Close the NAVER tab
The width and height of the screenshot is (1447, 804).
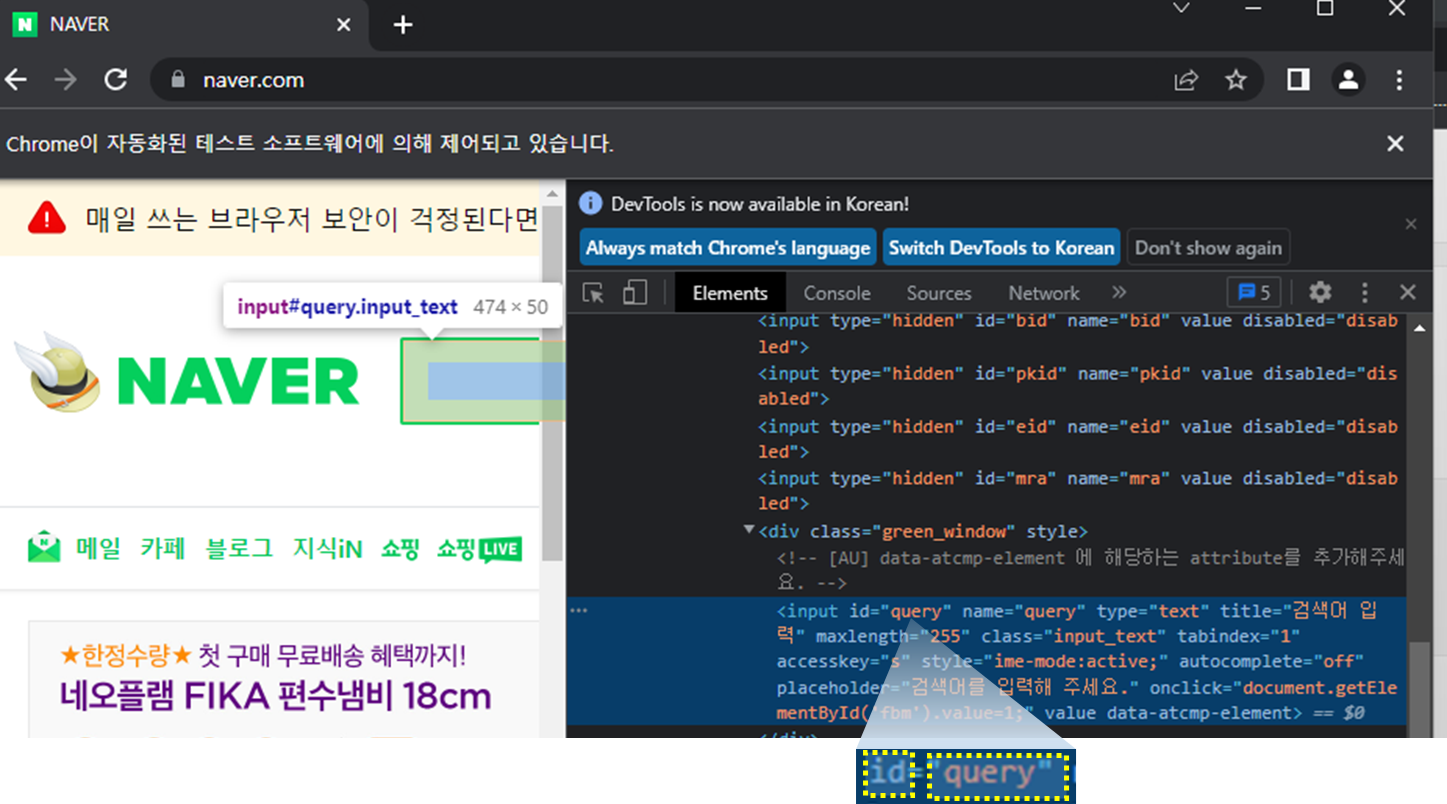343,24
